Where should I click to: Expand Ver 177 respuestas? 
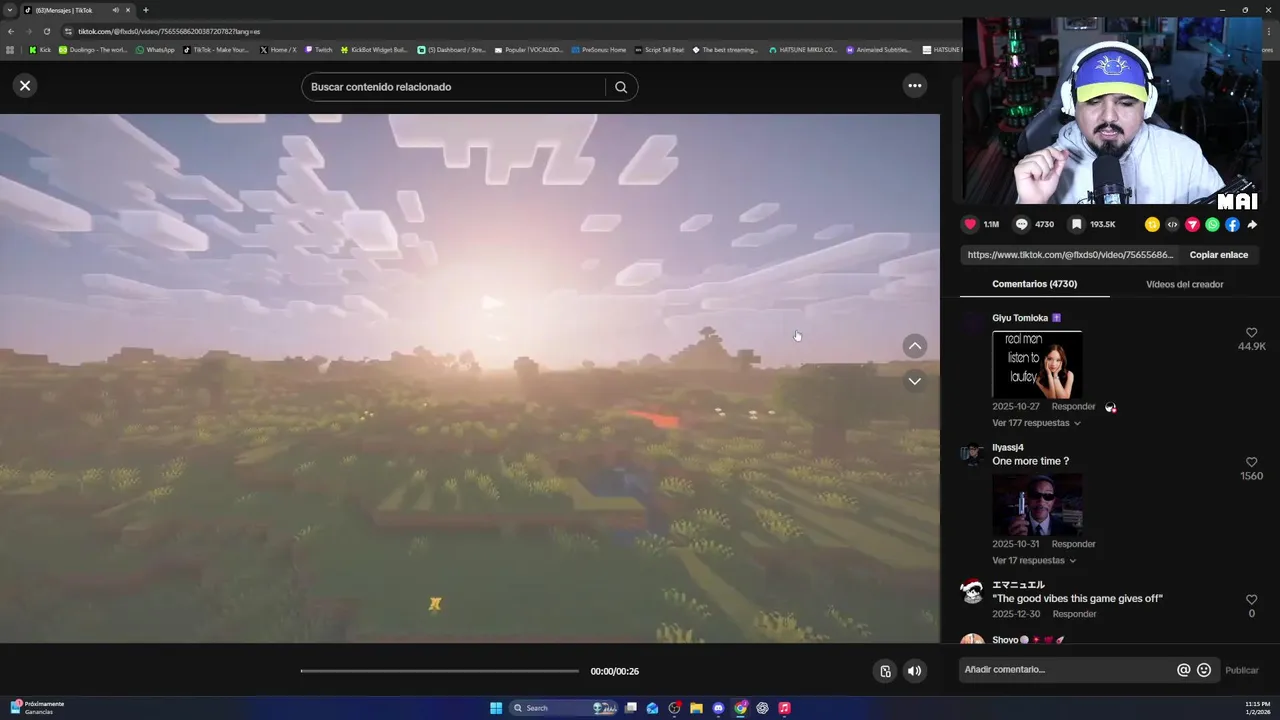click(x=1036, y=423)
